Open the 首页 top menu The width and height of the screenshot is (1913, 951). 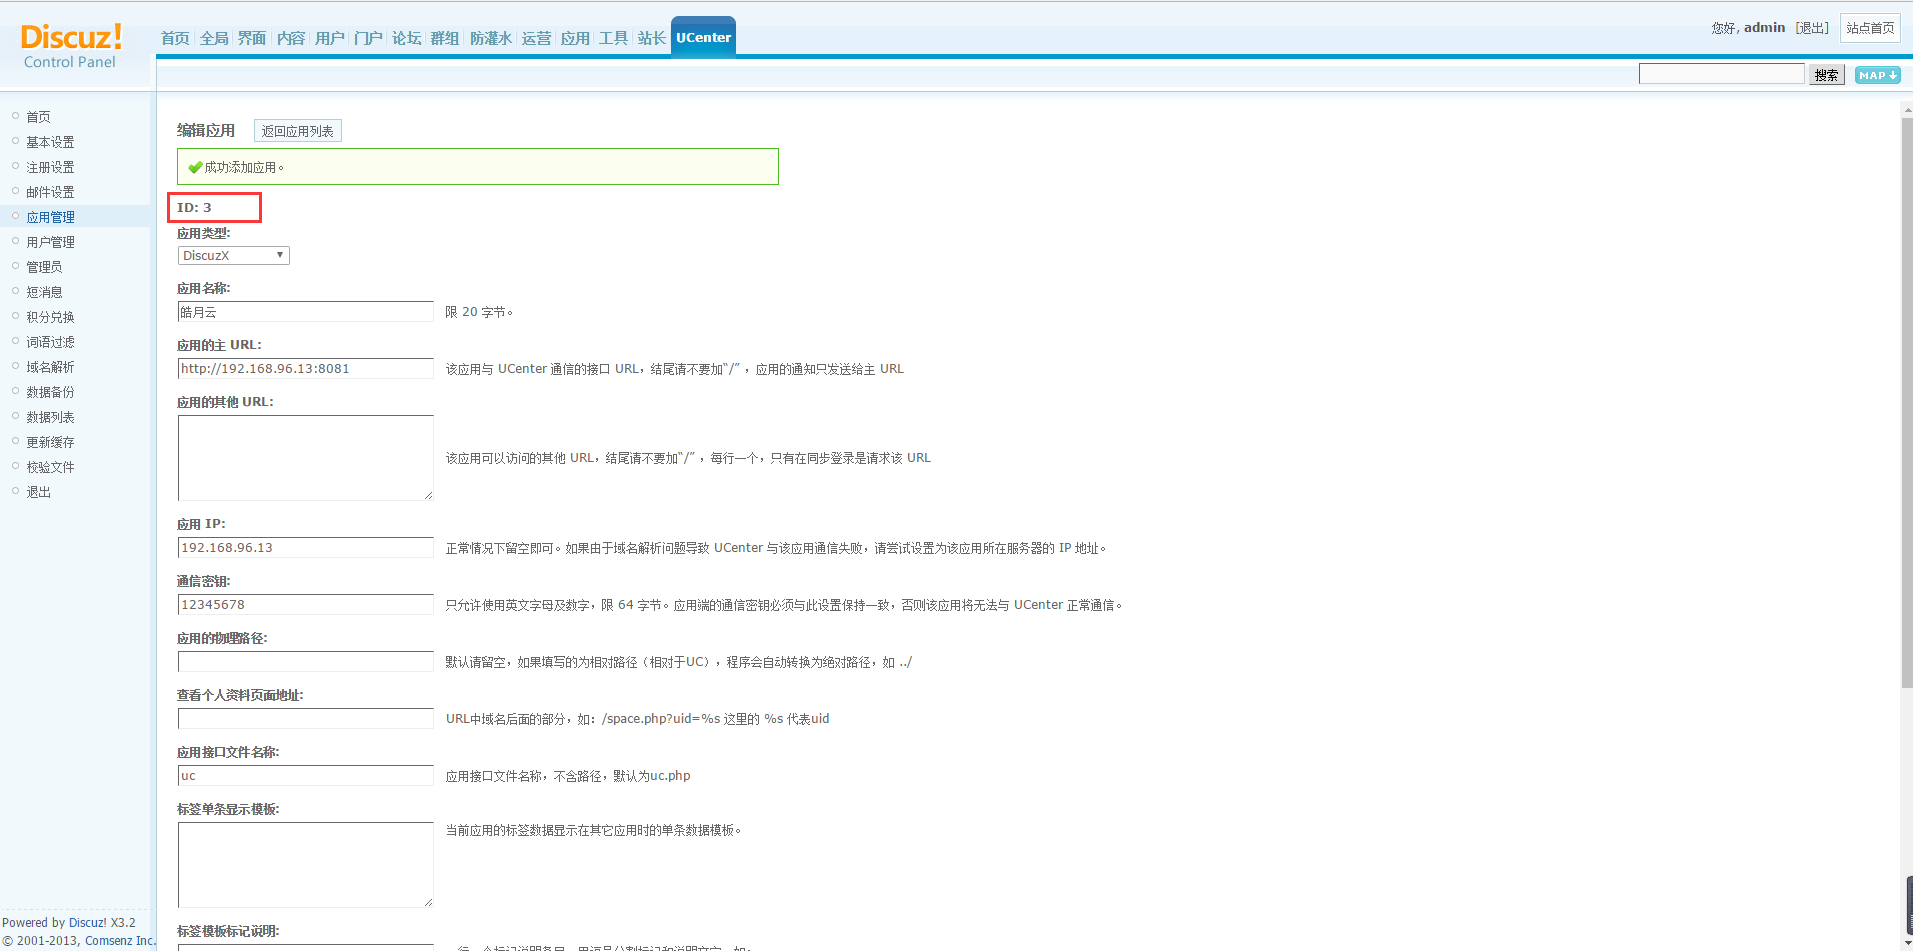click(175, 38)
